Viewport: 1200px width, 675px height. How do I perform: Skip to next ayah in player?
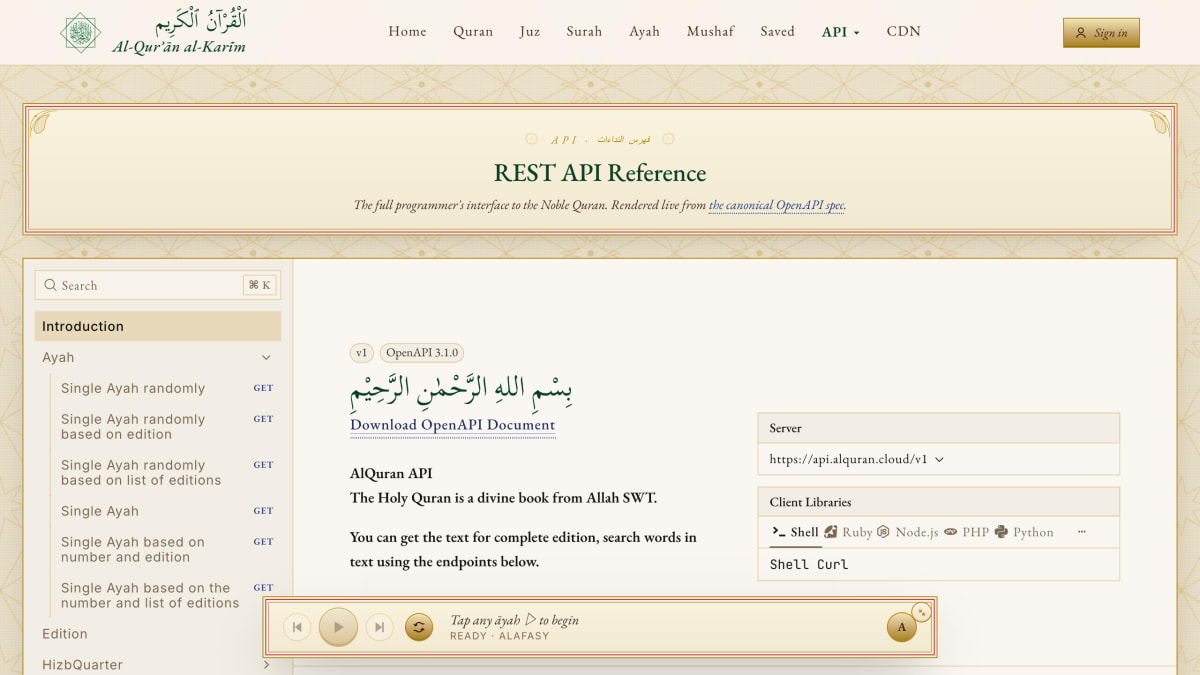379,627
